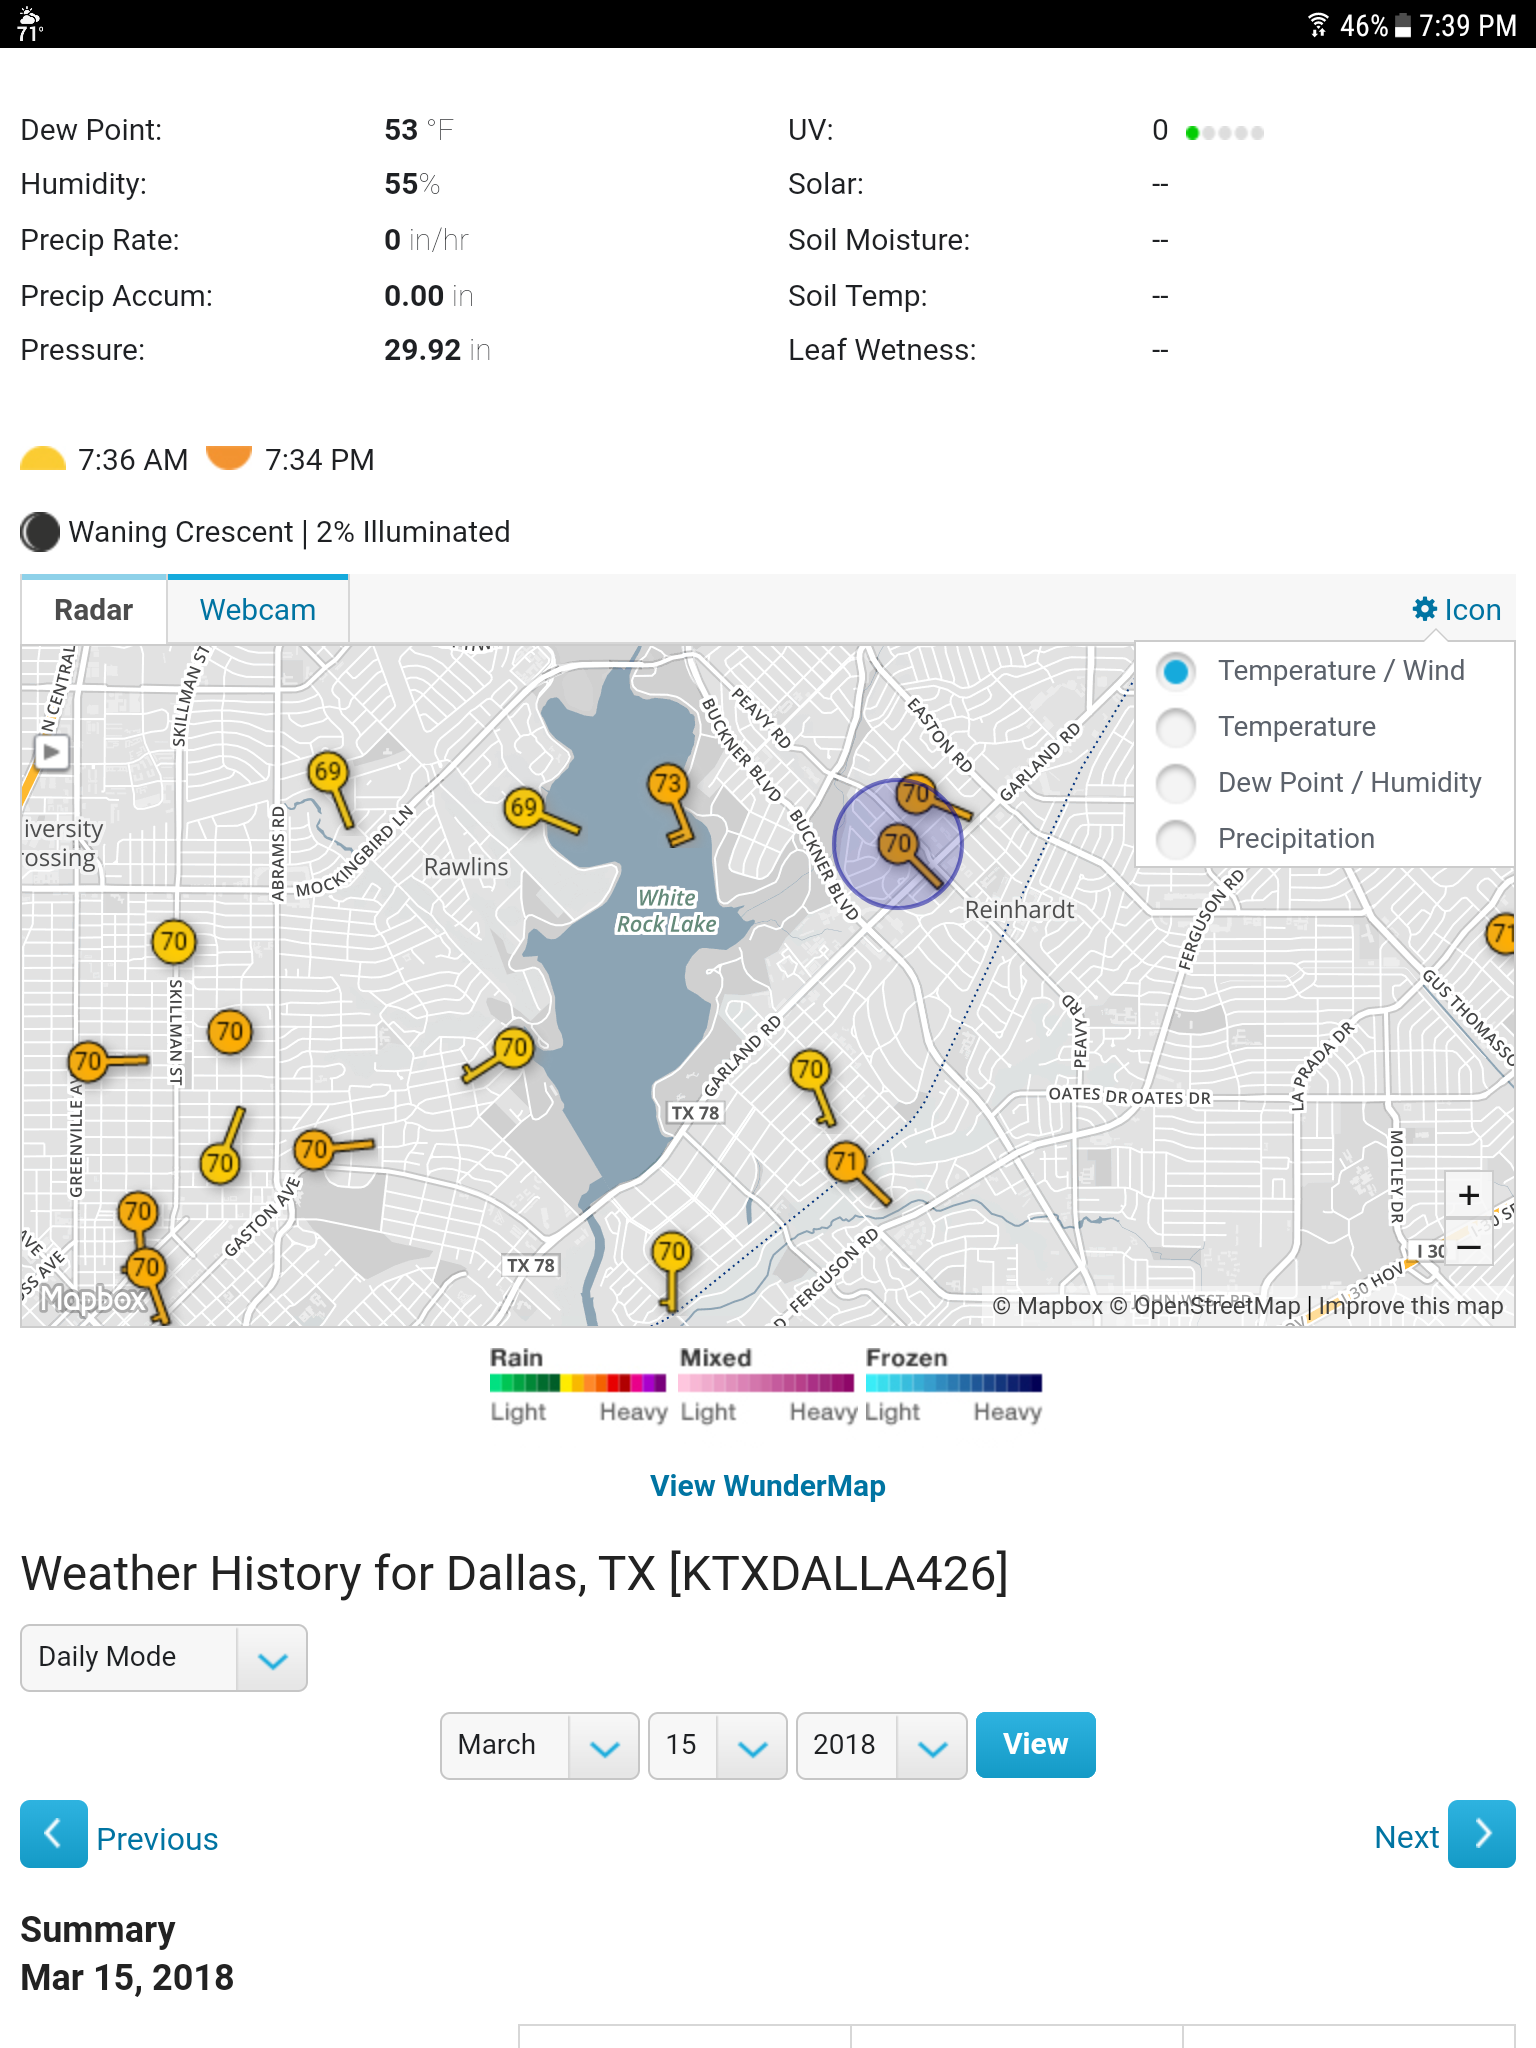This screenshot has width=1536, height=2048.
Task: Select the 69 station marker beside Rawlins
Action: 524,807
